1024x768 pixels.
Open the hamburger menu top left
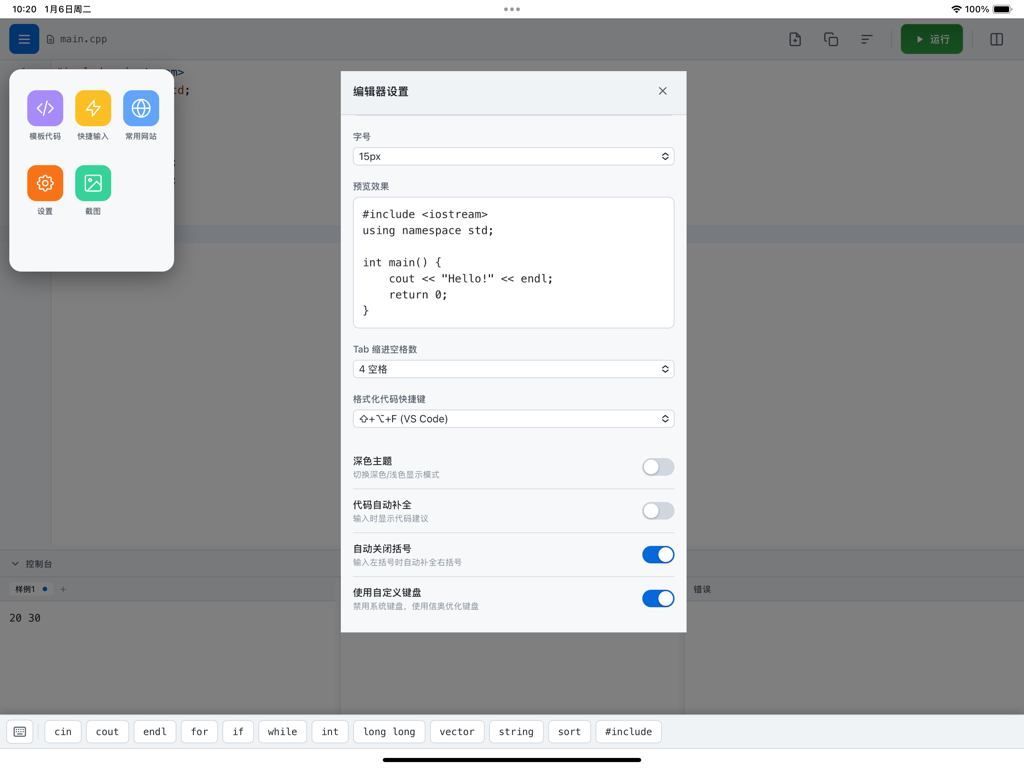click(24, 38)
